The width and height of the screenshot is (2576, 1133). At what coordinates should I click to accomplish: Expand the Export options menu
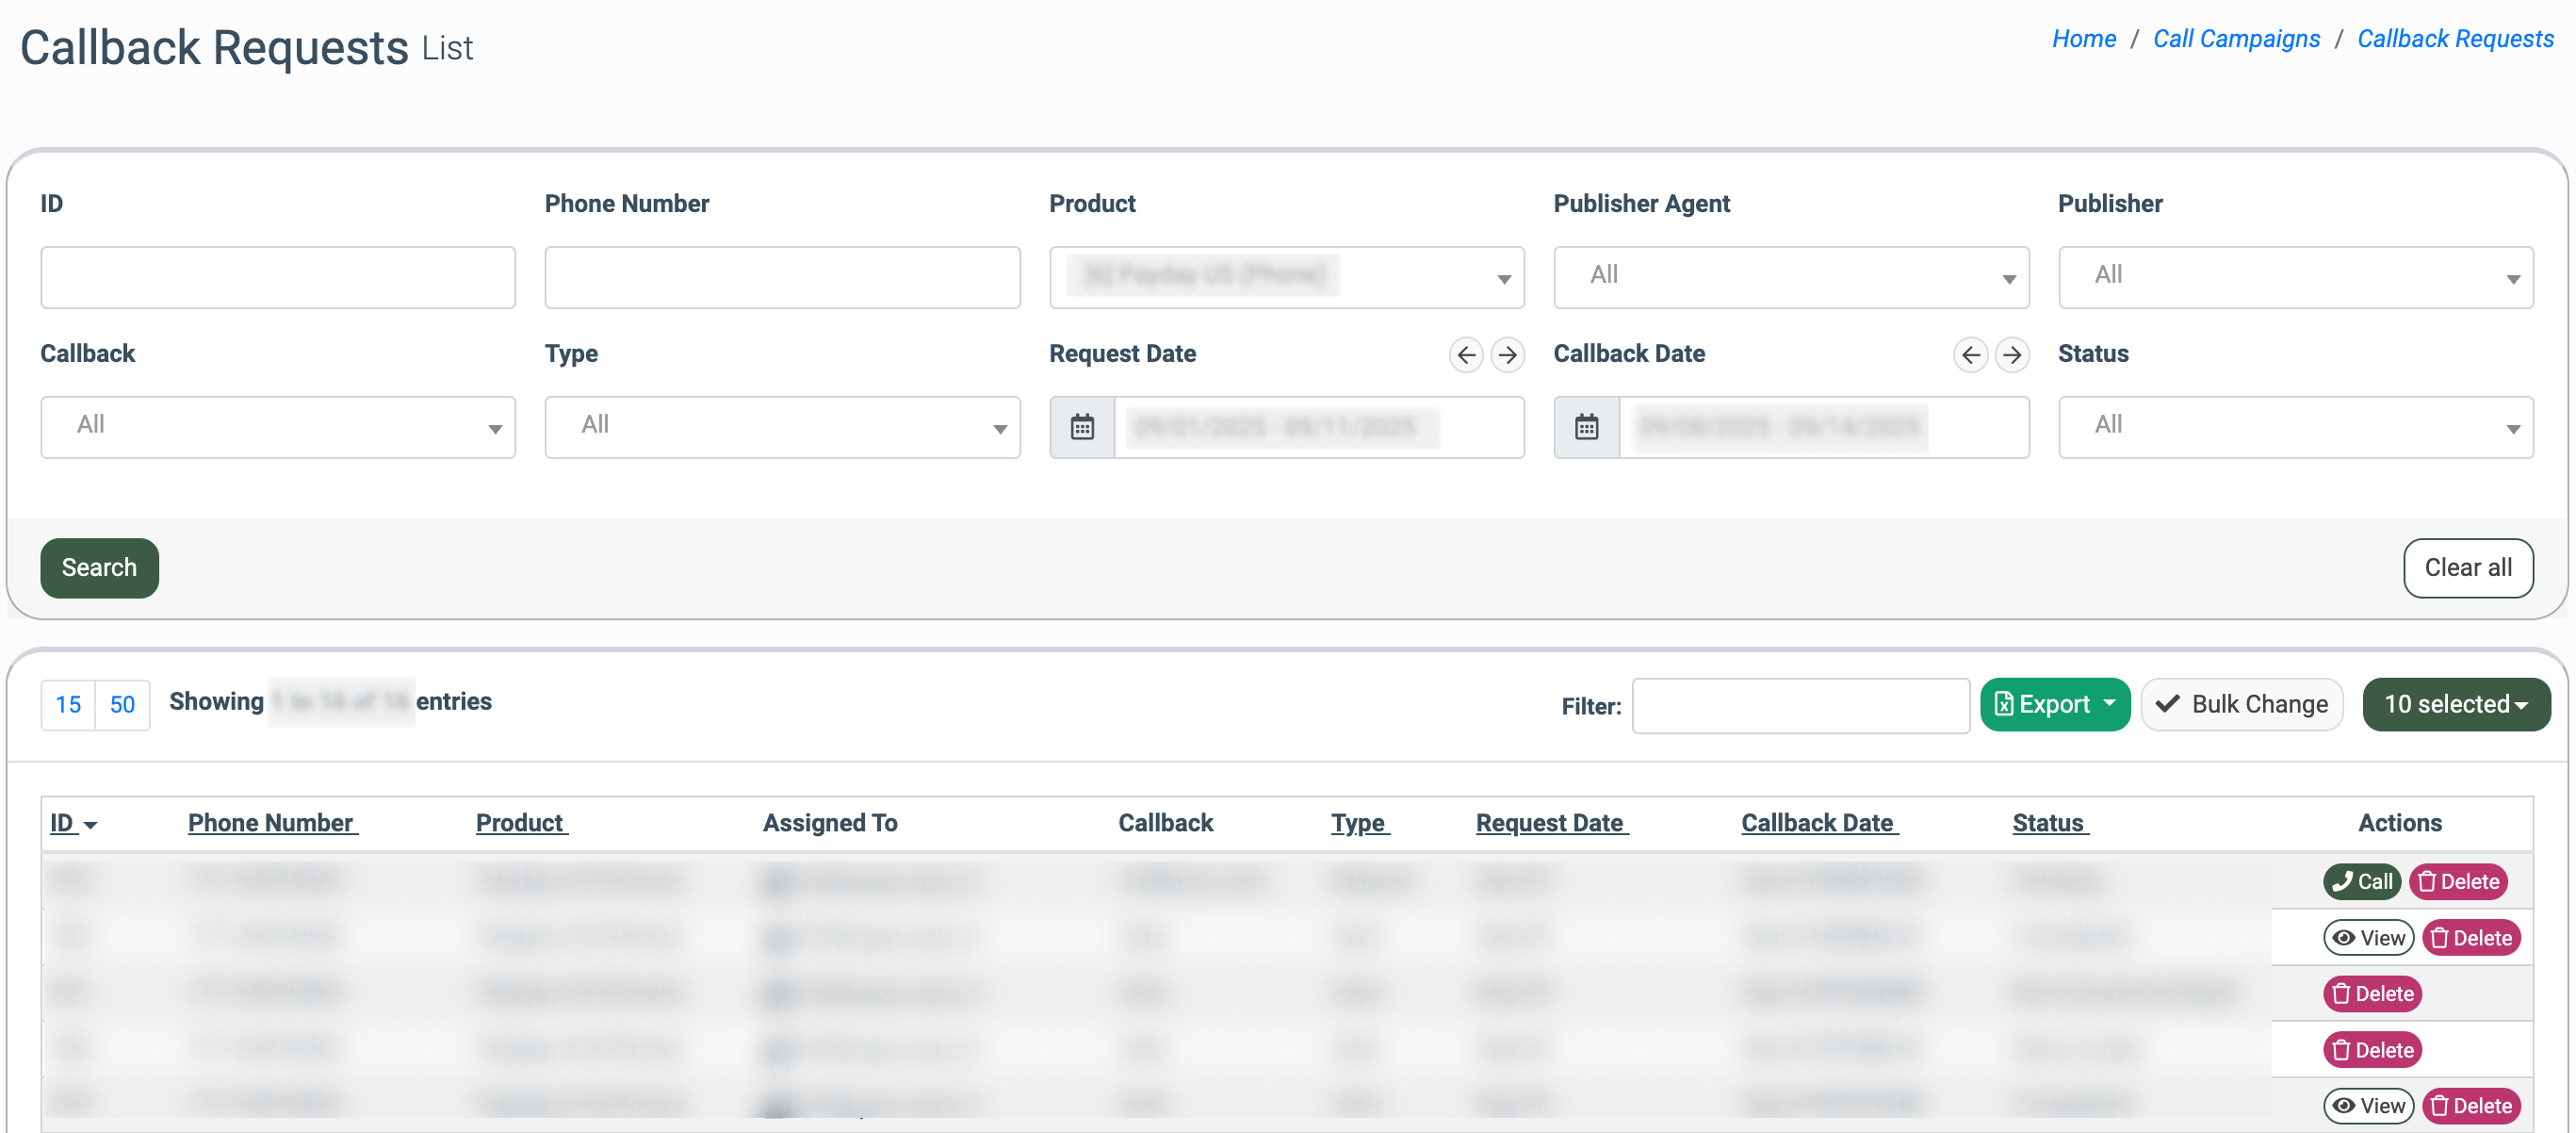(x=2054, y=704)
